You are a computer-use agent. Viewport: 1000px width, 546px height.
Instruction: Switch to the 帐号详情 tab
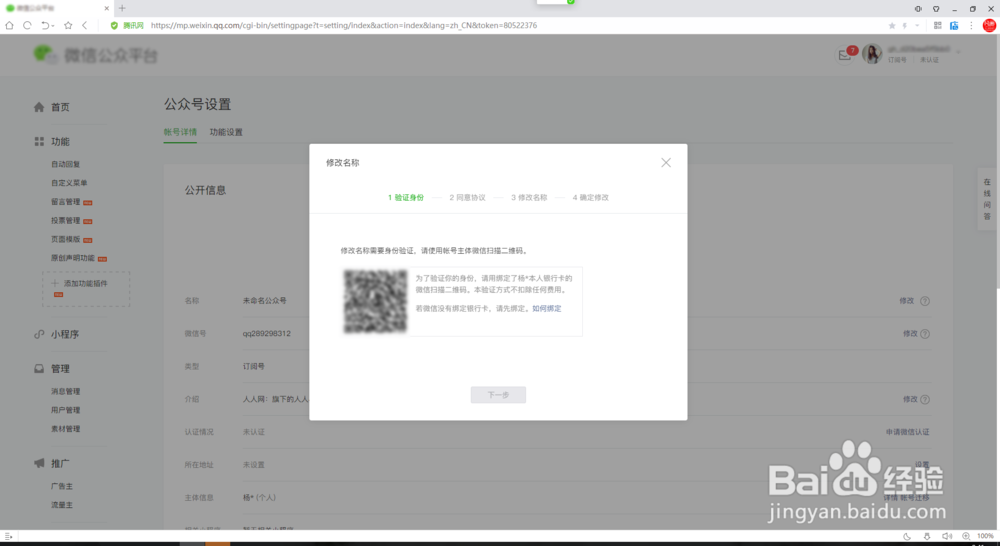180,132
